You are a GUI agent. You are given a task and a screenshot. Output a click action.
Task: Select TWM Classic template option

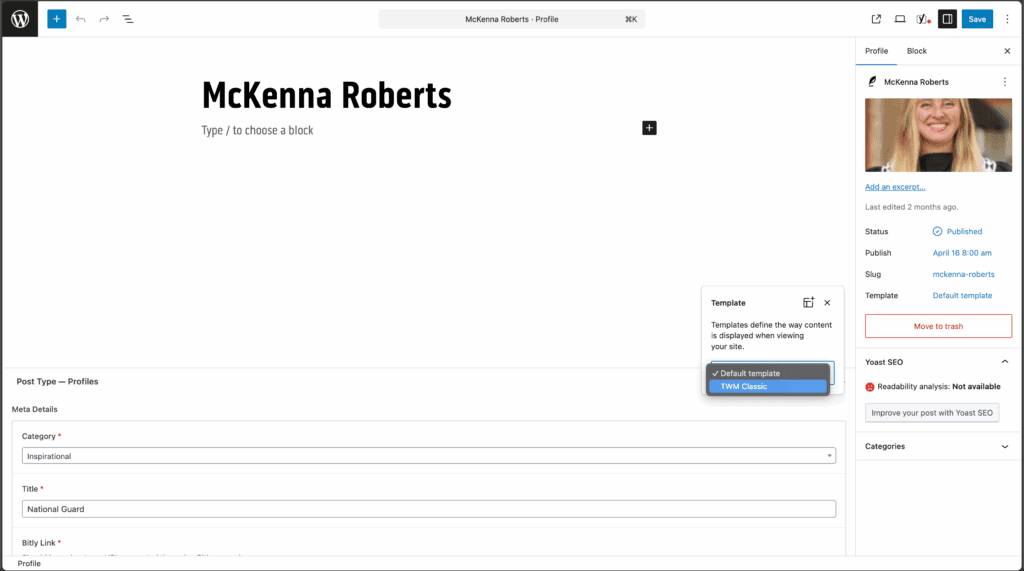point(767,386)
